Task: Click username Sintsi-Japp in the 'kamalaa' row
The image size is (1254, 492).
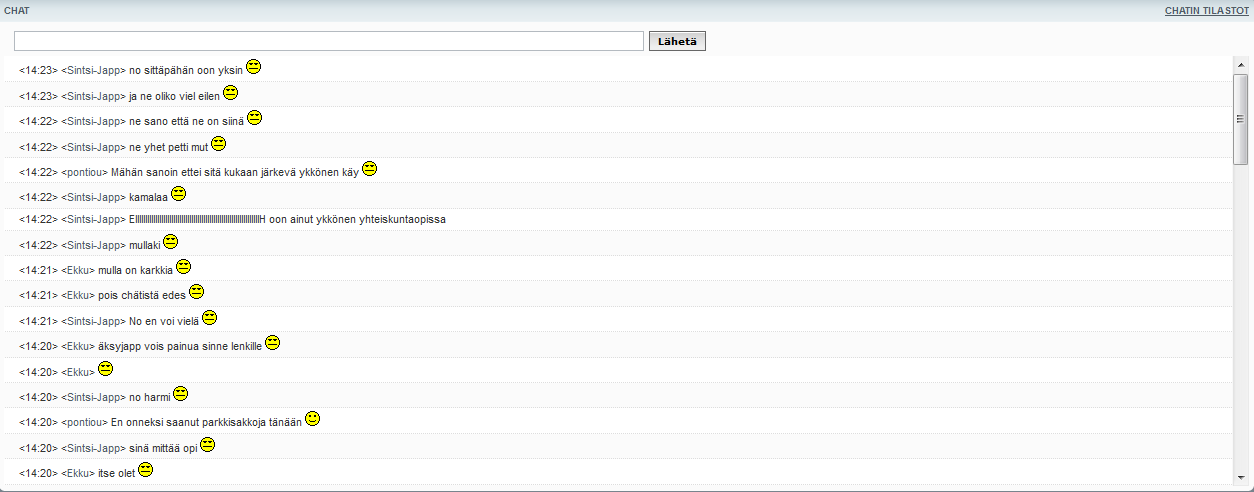Action: point(94,198)
